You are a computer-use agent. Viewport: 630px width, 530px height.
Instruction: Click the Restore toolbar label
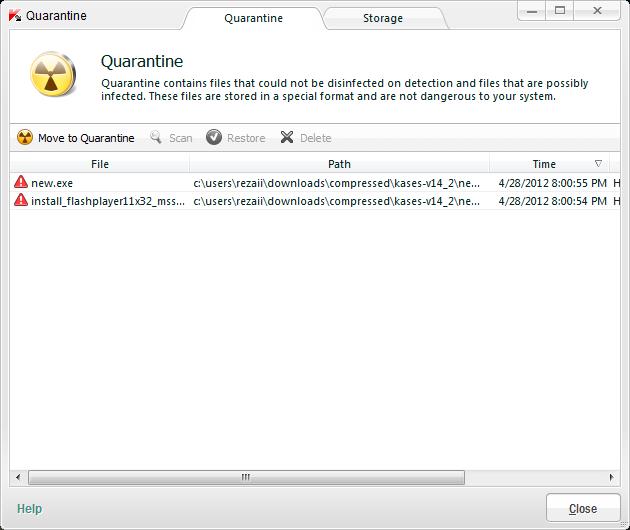pos(246,138)
